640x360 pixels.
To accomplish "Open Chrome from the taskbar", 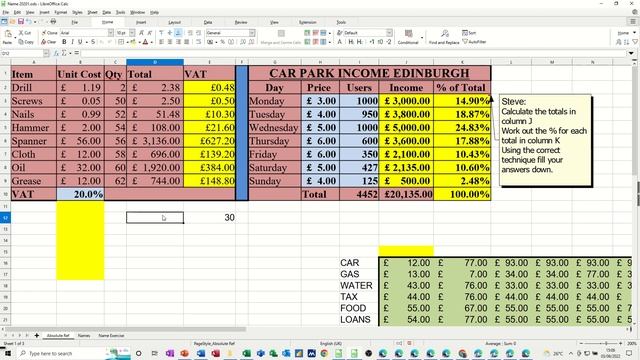I will pyautogui.click(x=324, y=353).
